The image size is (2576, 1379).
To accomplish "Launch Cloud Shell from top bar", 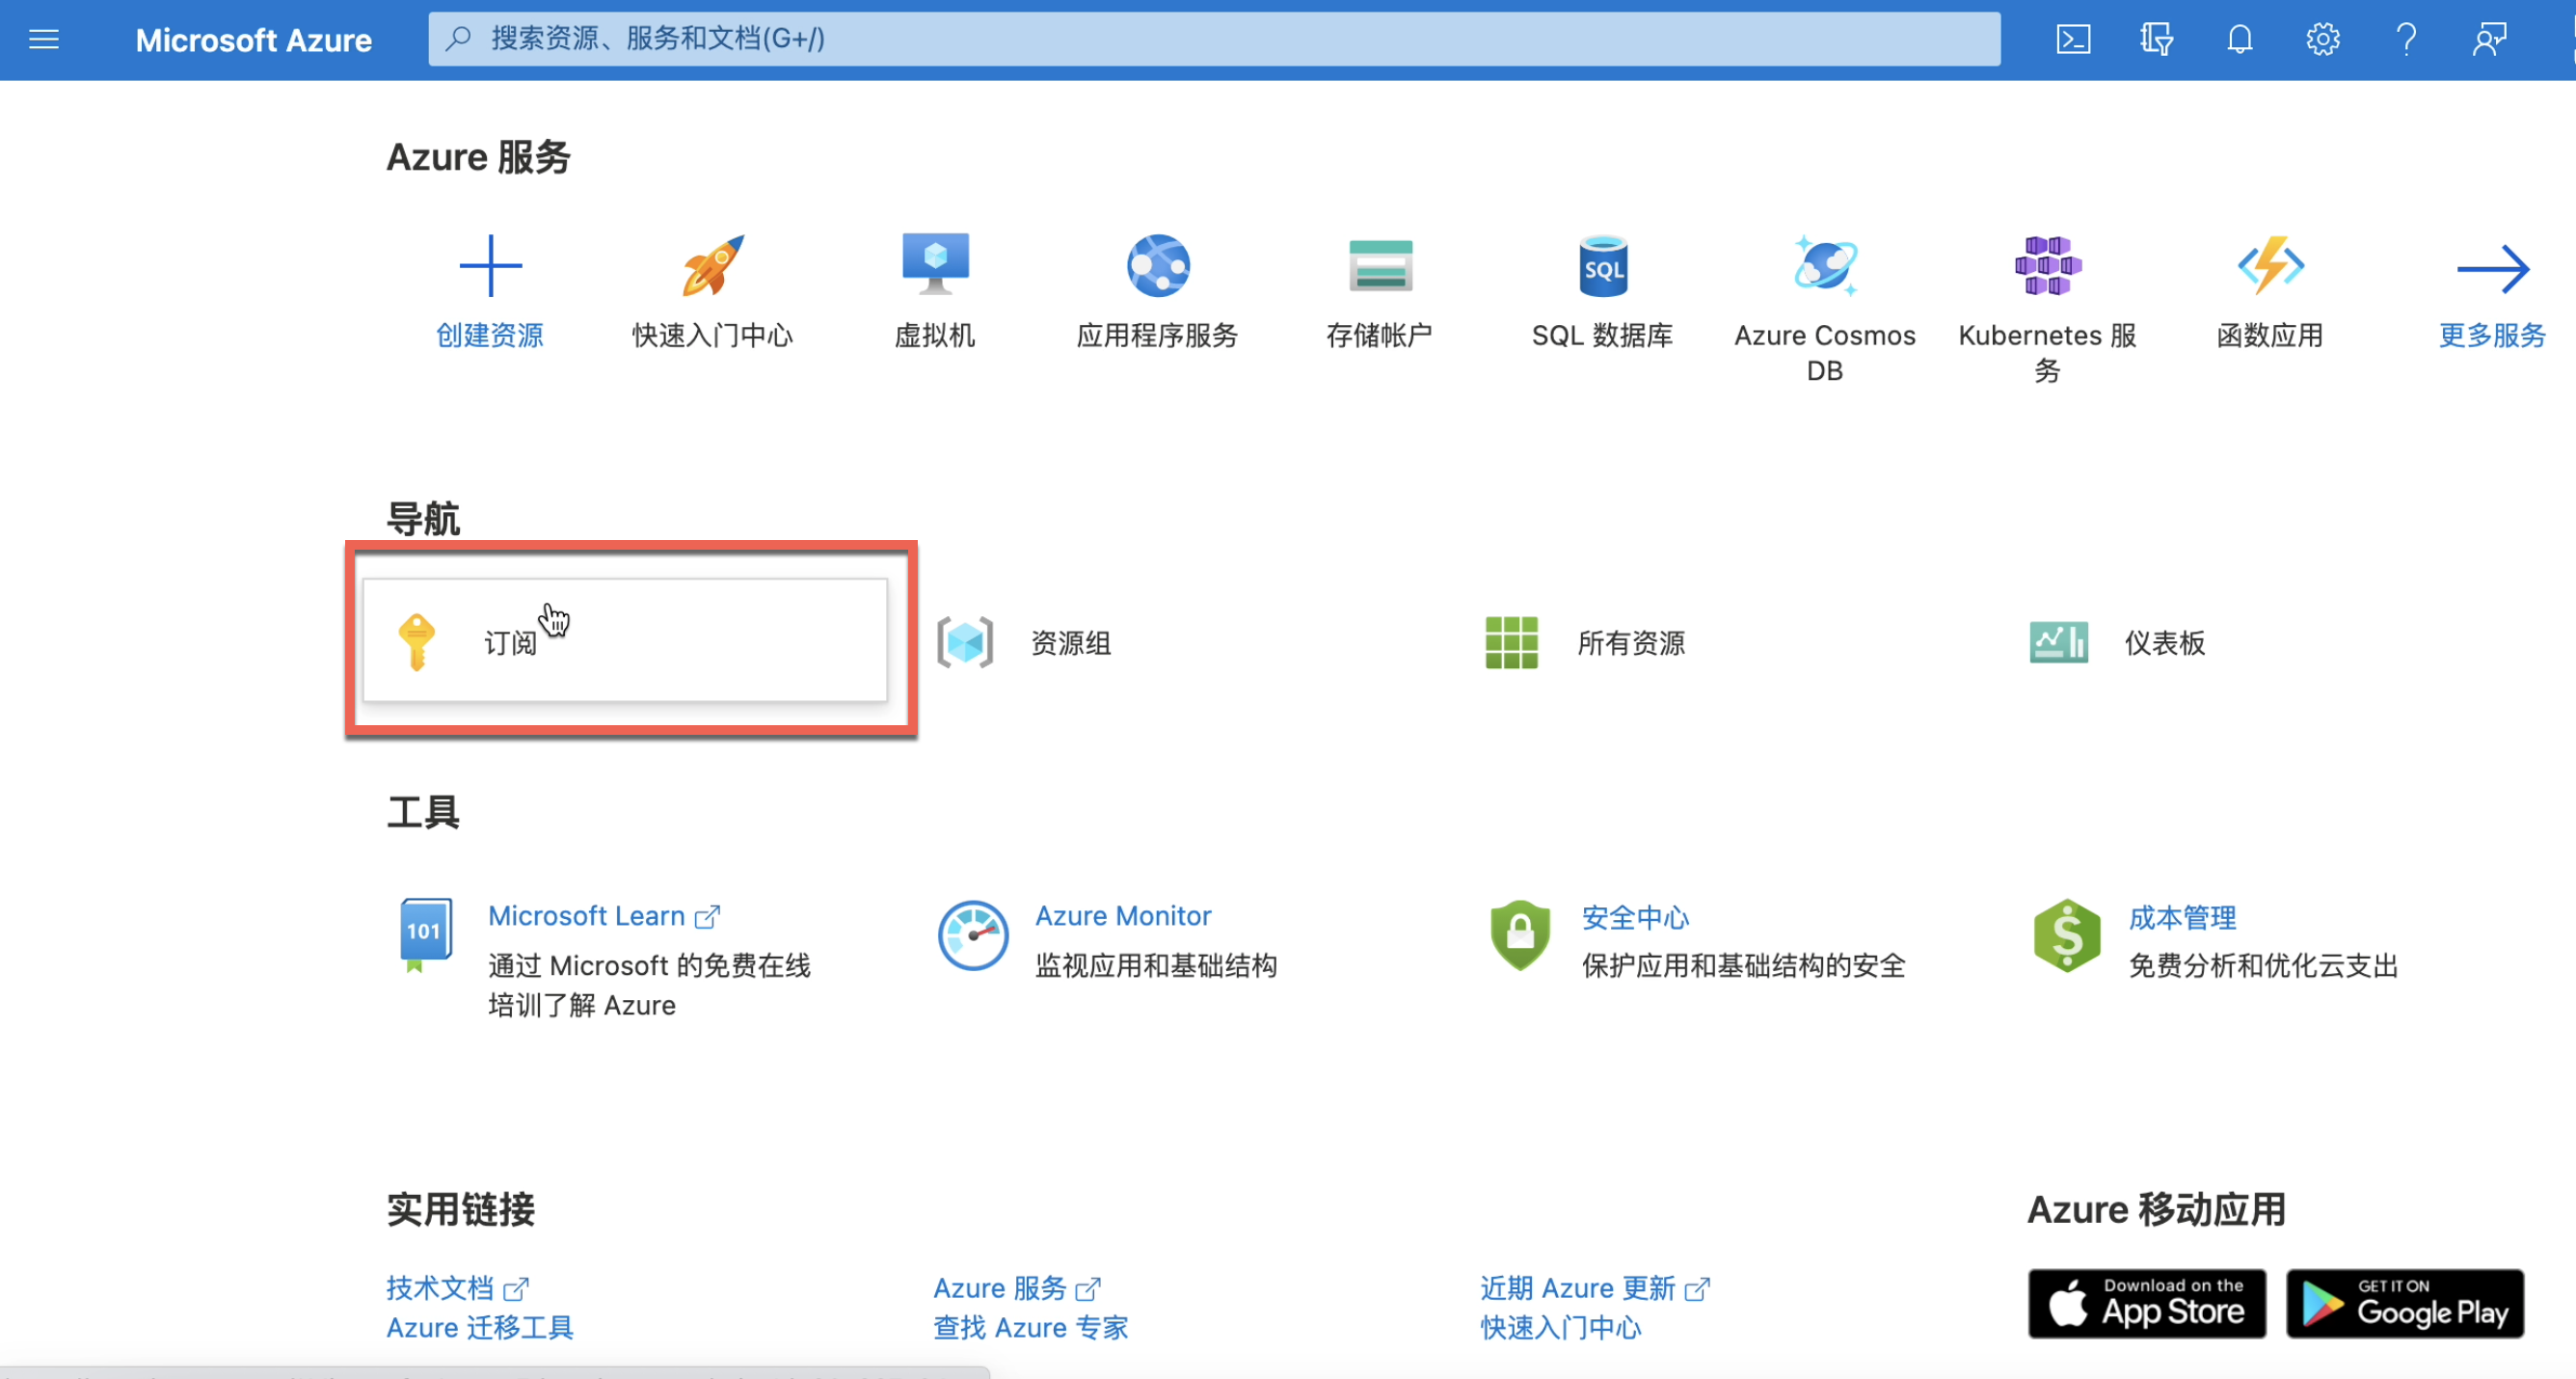I will [x=2073, y=40].
